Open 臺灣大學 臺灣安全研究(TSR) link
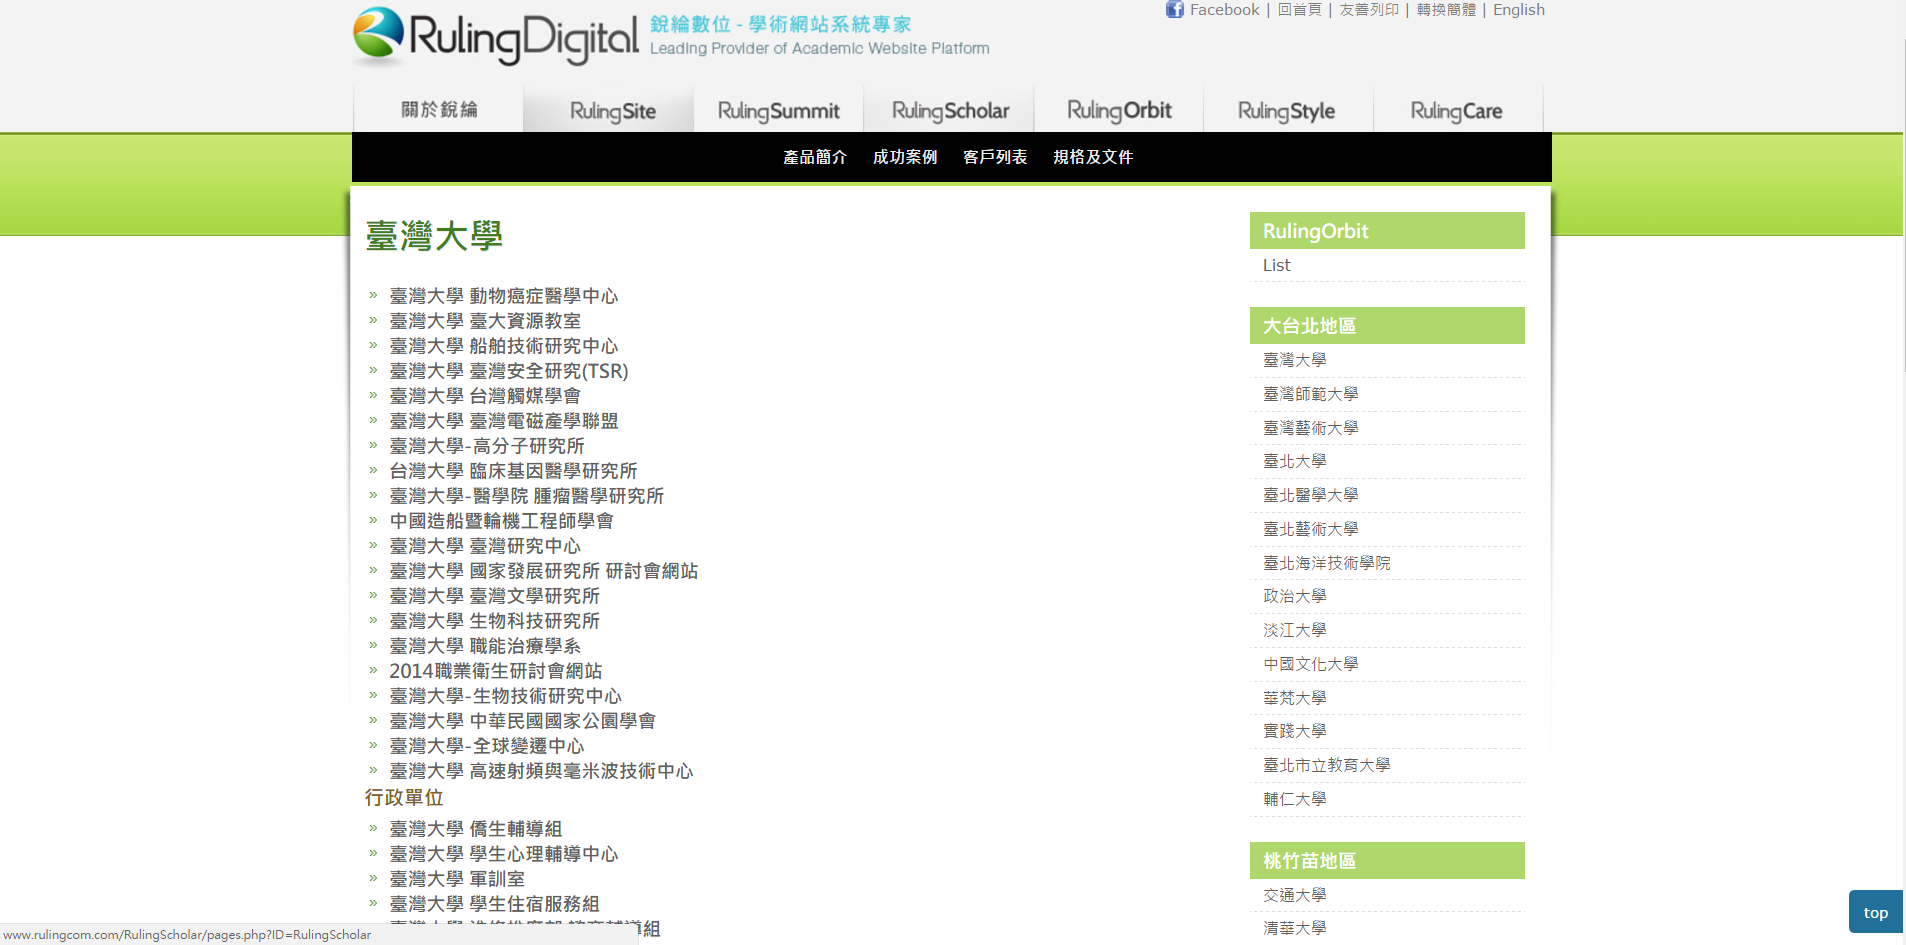Image resolution: width=1906 pixels, height=945 pixels. [x=509, y=371]
